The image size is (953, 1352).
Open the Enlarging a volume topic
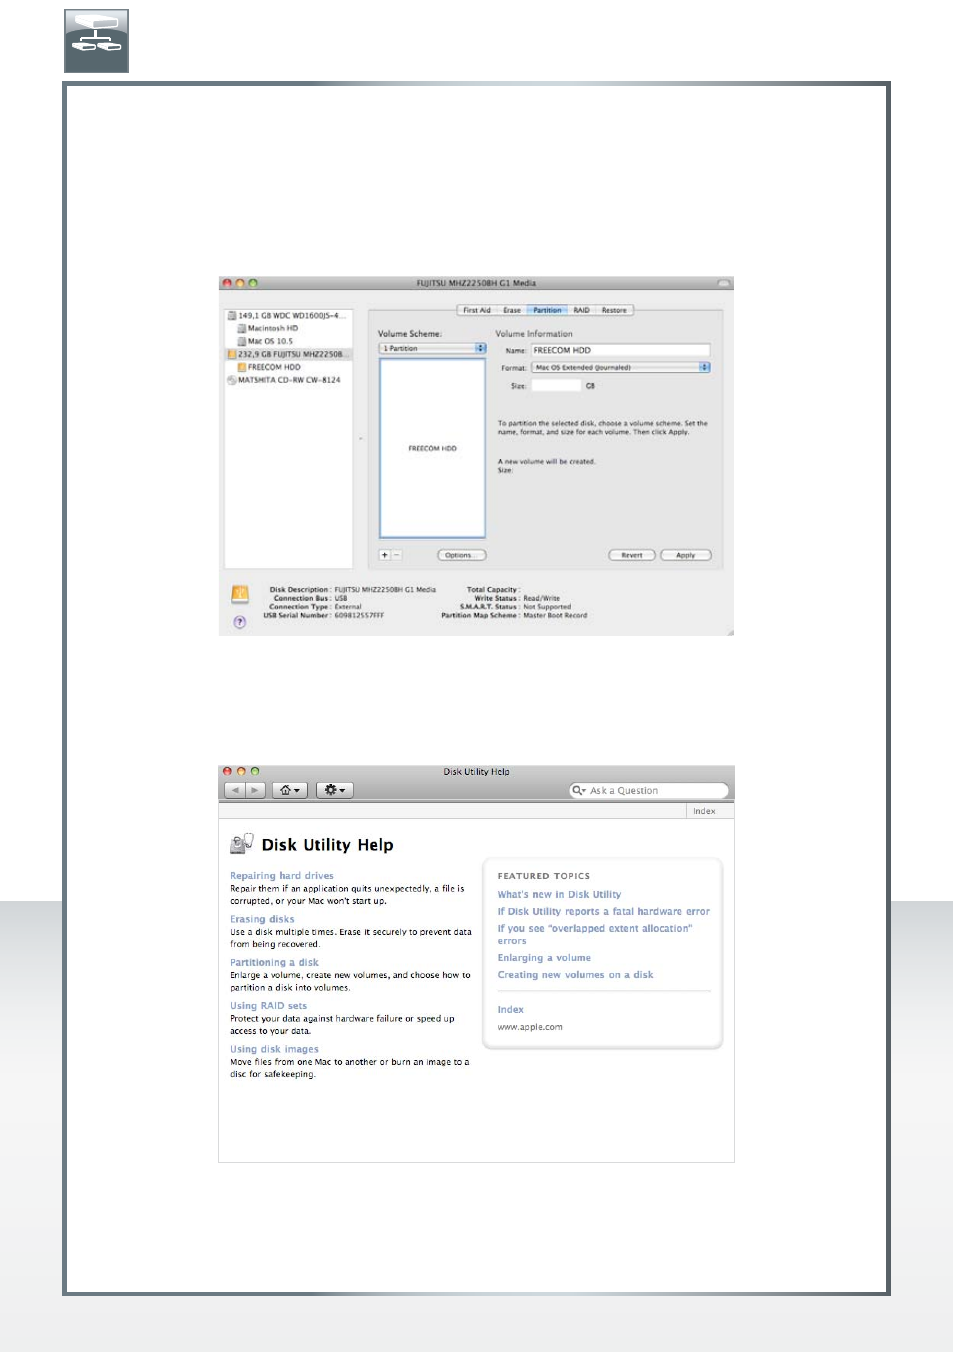[x=544, y=958]
